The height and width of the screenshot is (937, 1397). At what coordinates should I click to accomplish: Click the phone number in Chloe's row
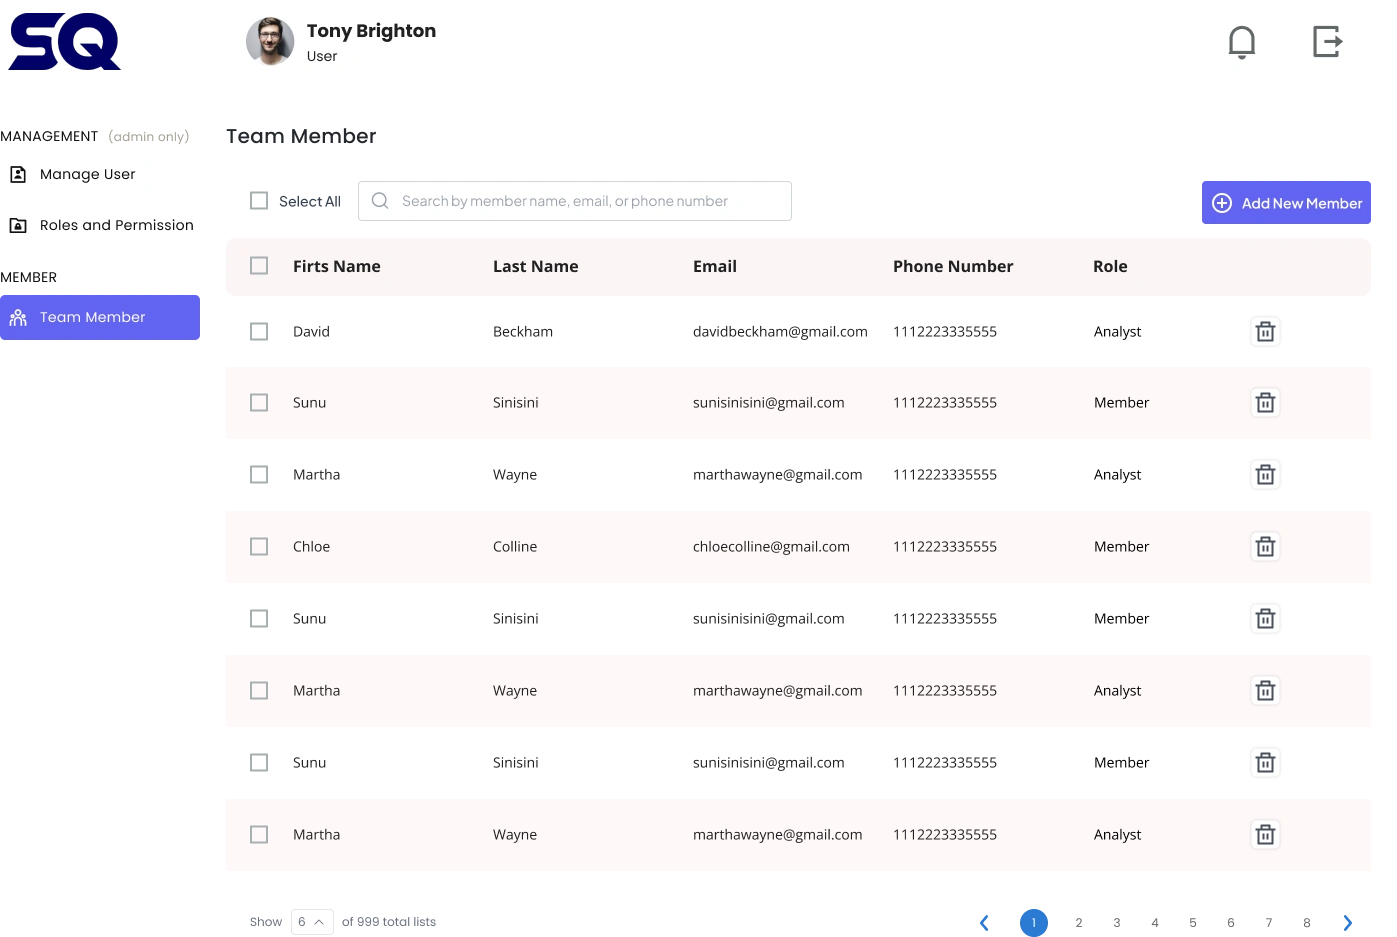tap(945, 546)
